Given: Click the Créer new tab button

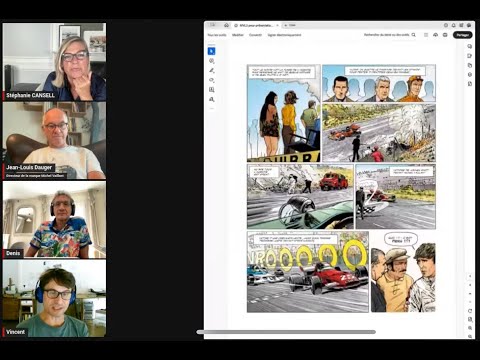Looking at the screenshot, I should (x=291, y=25).
